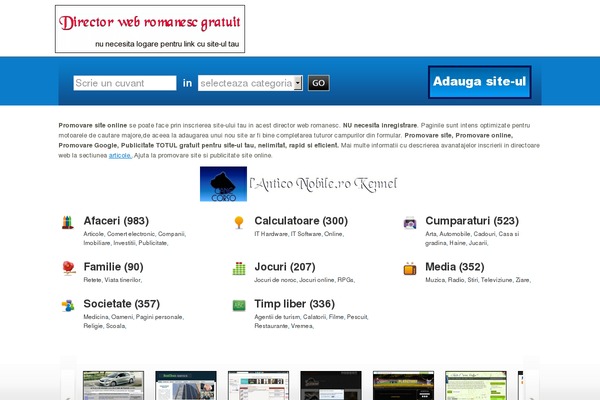The height and width of the screenshot is (400, 600).
Task: Click the Timp liber green icon
Action: [x=239, y=305]
